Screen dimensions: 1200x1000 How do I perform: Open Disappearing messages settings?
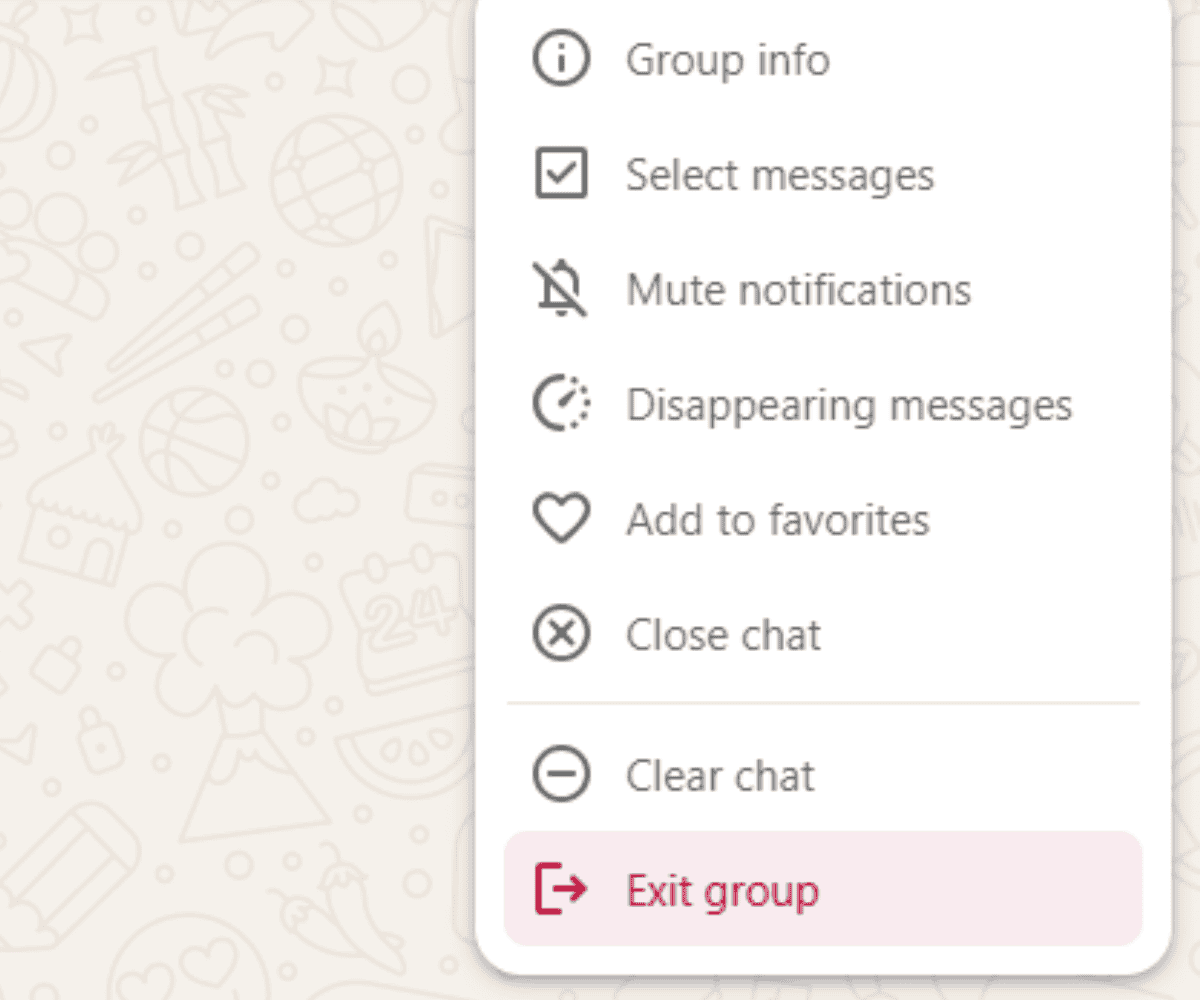pyautogui.click(x=848, y=405)
